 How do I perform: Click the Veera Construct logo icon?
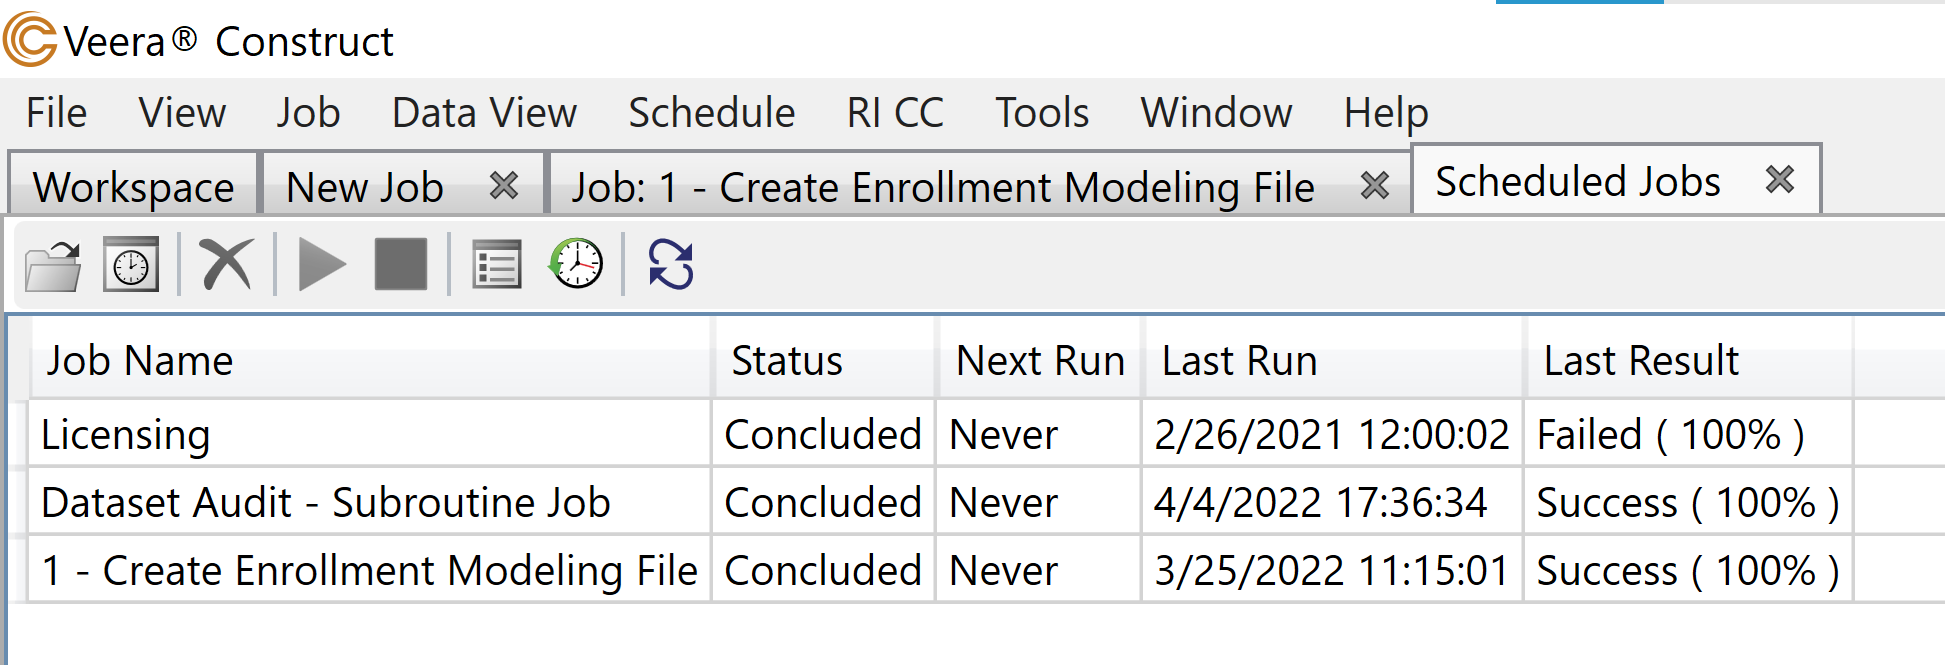click(x=30, y=40)
